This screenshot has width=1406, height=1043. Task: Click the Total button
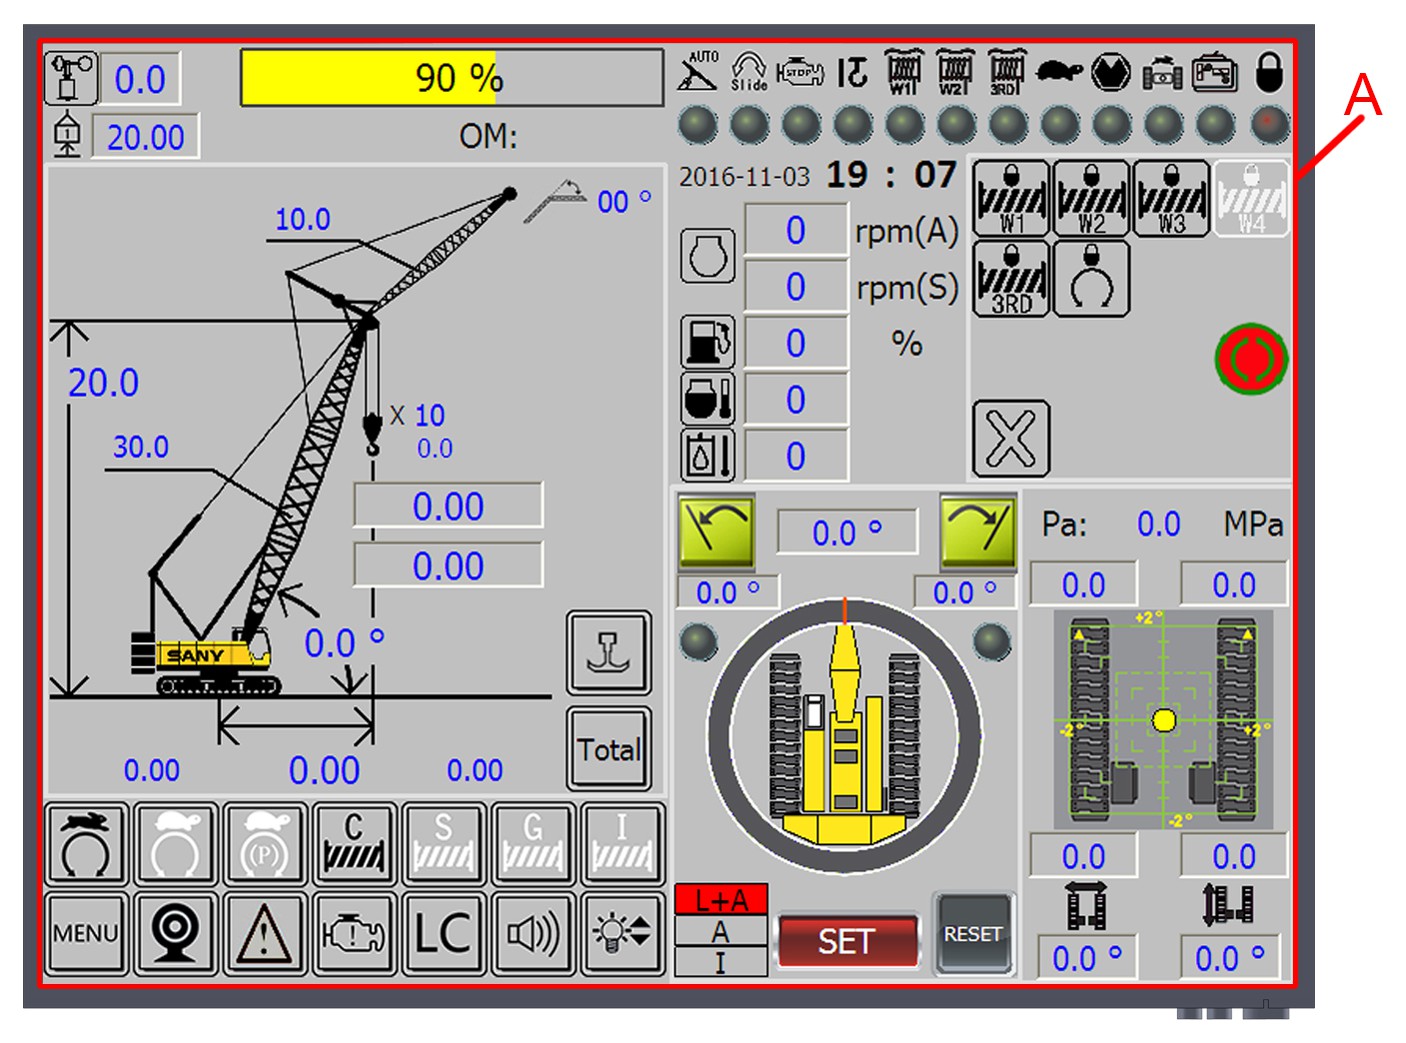point(608,749)
